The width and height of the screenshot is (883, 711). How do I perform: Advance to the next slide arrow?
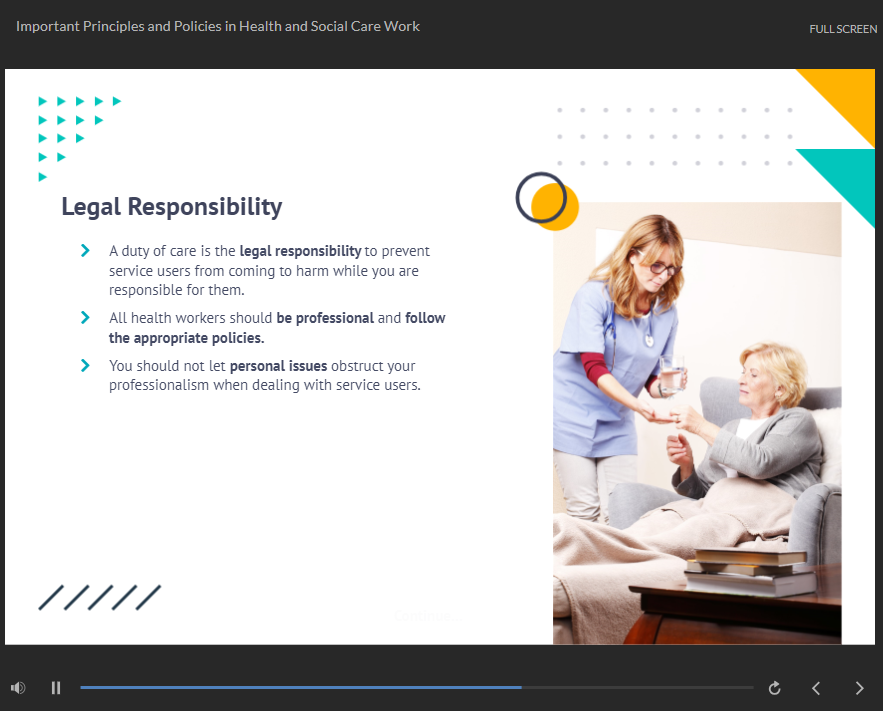859,688
